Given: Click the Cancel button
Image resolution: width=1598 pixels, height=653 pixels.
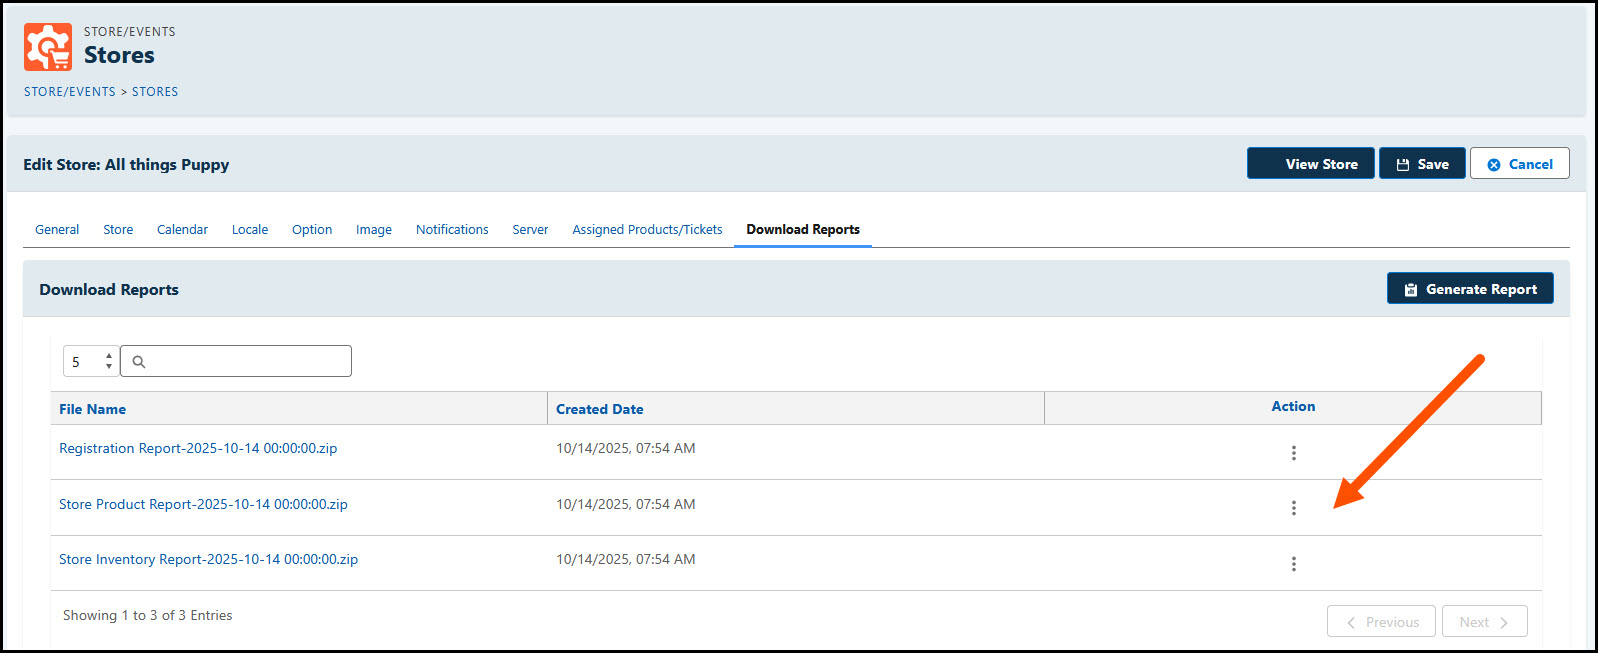Looking at the screenshot, I should (1519, 164).
